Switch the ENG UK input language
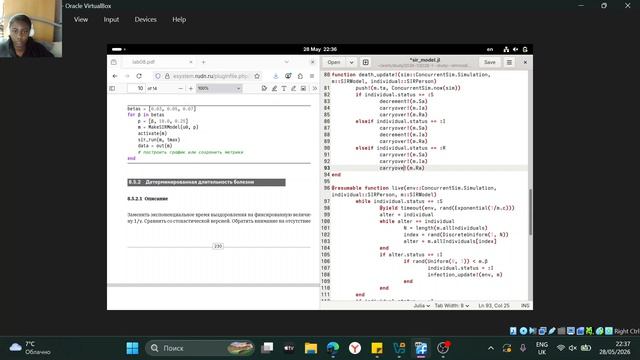 (542, 348)
